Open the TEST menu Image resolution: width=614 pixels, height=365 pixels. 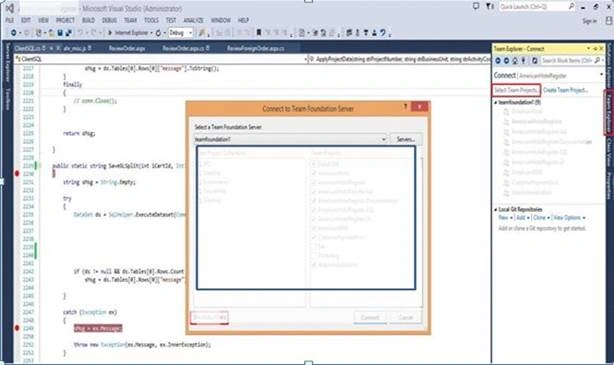(x=171, y=20)
